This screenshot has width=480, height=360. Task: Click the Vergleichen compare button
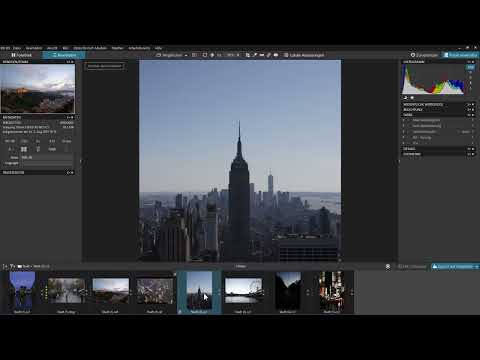pos(169,55)
